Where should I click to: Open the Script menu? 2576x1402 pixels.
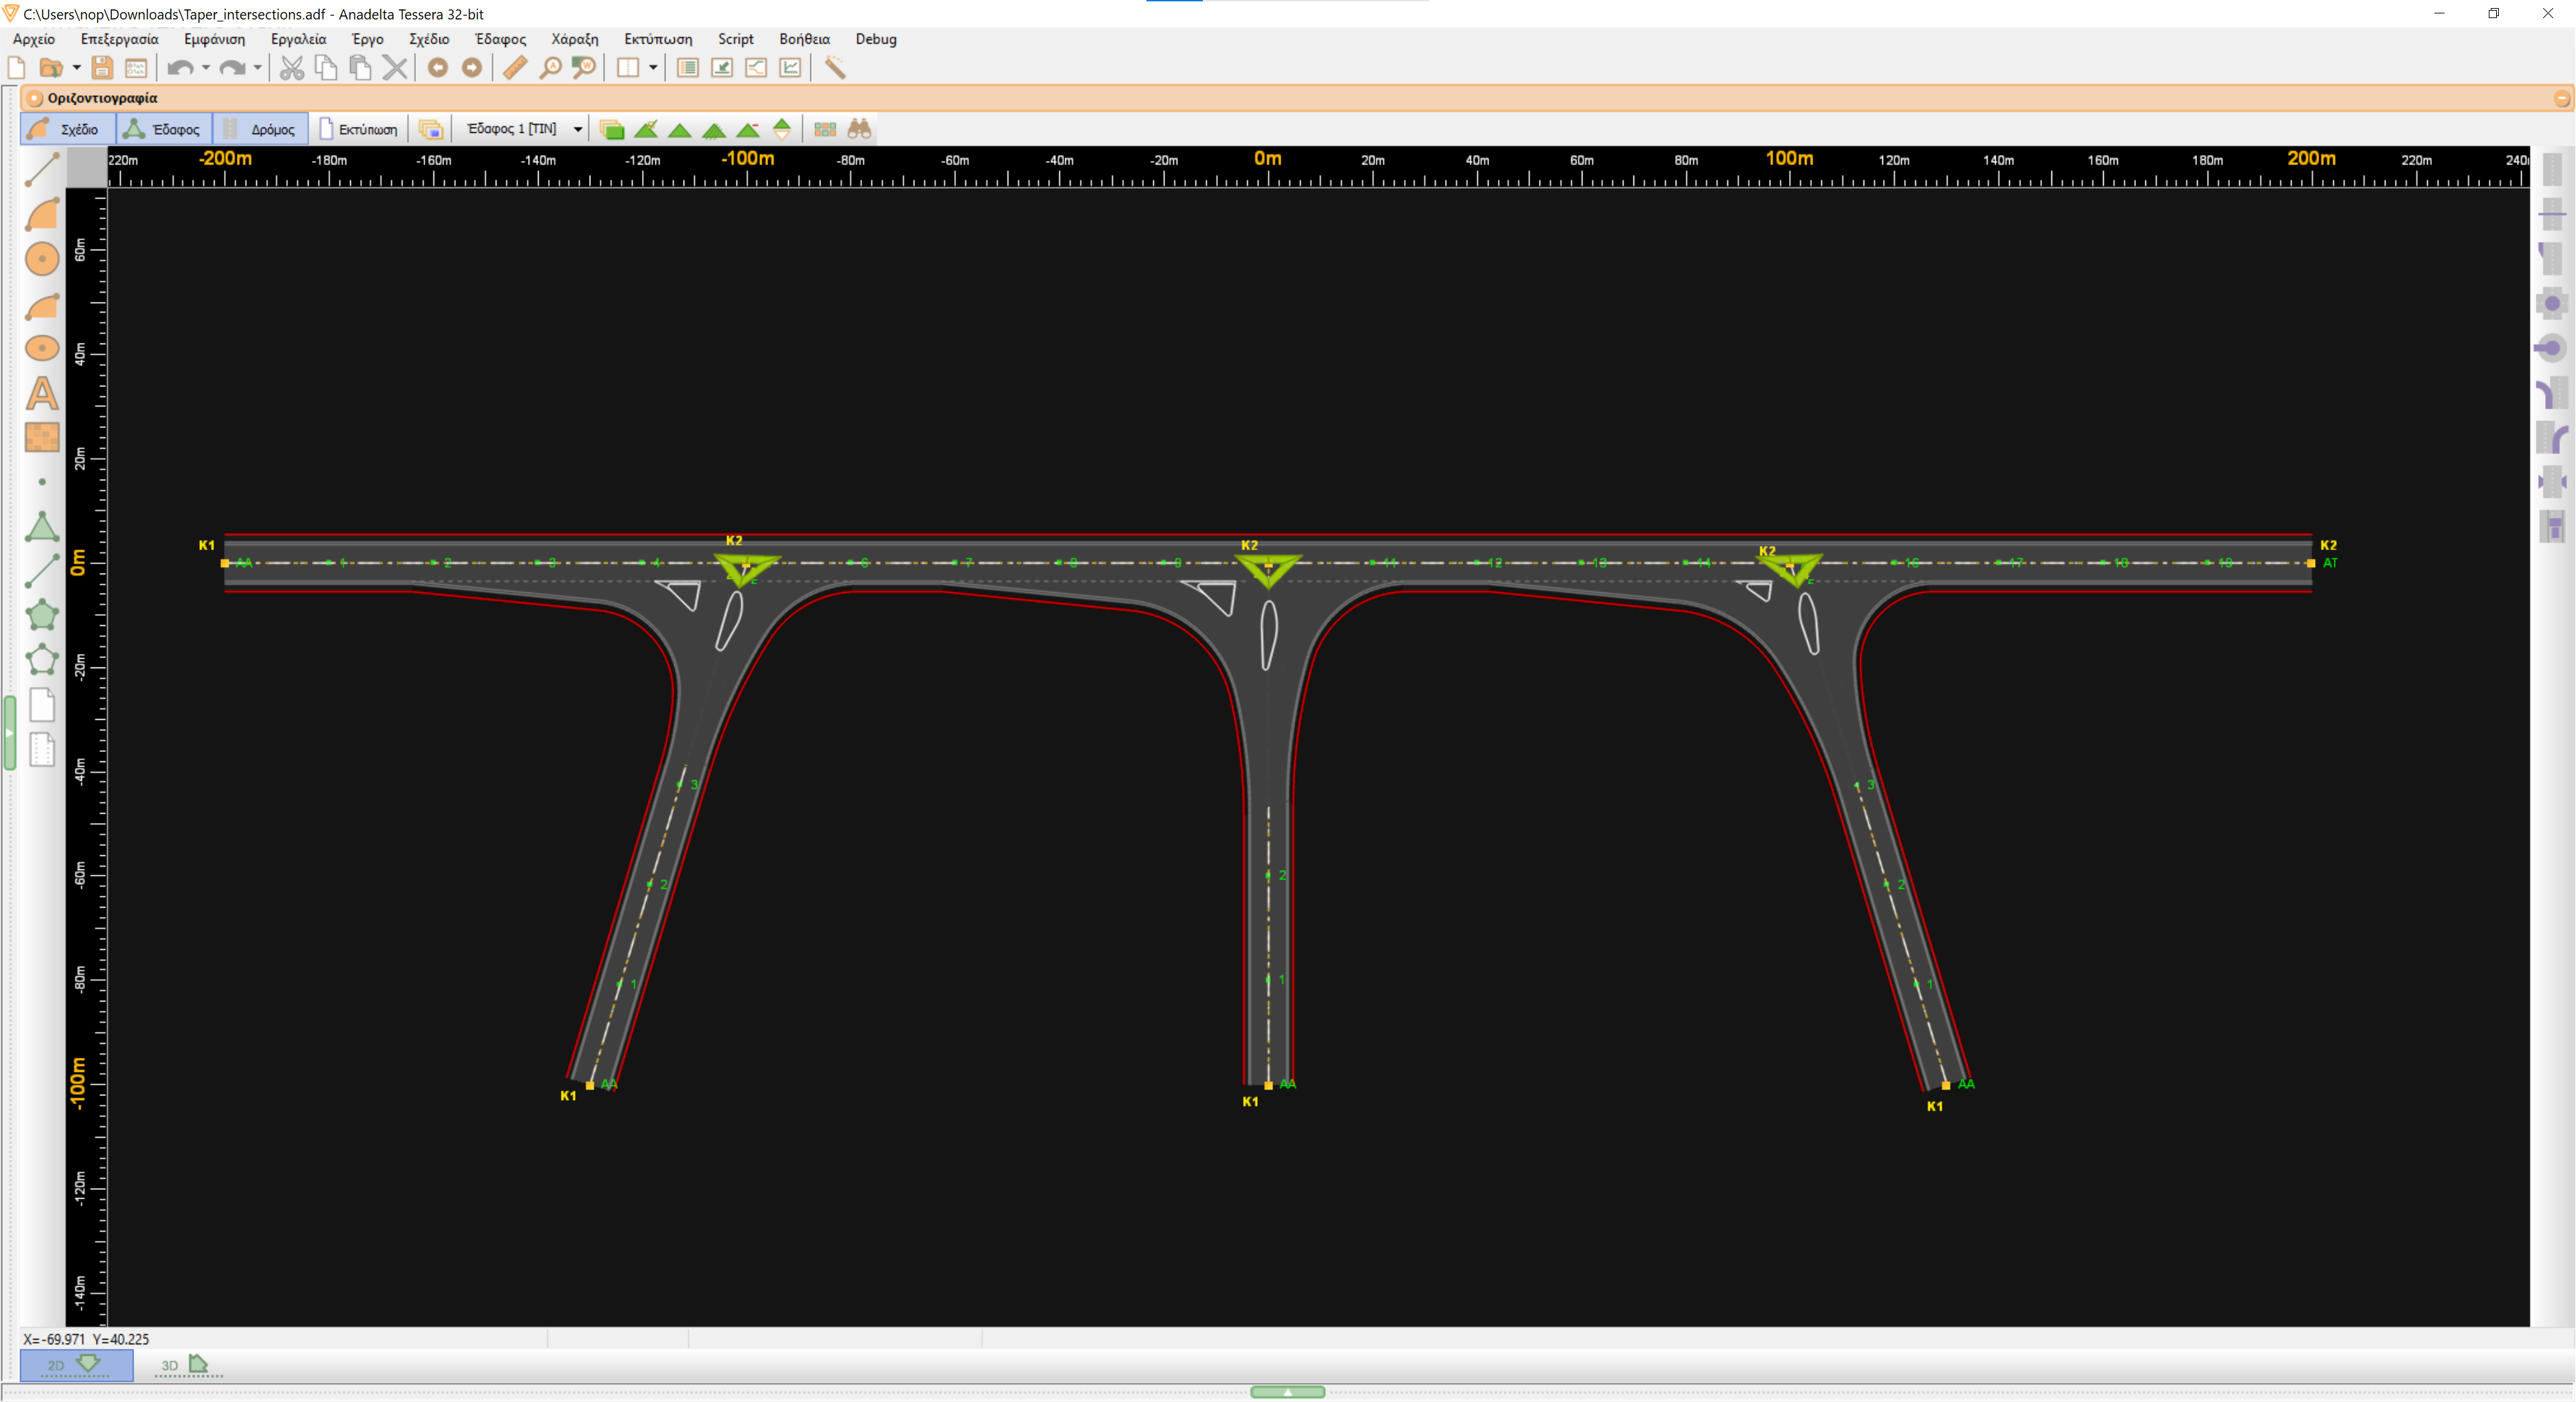pyautogui.click(x=735, y=39)
